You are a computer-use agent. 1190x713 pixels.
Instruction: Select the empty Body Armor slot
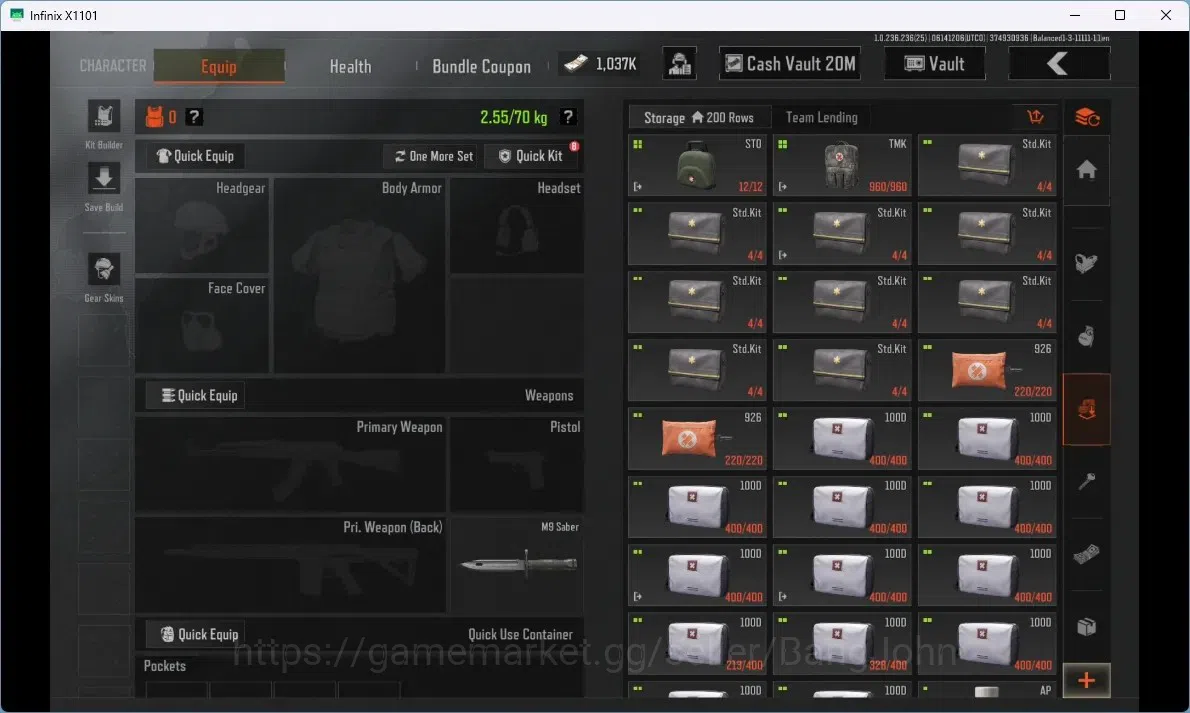click(x=360, y=276)
